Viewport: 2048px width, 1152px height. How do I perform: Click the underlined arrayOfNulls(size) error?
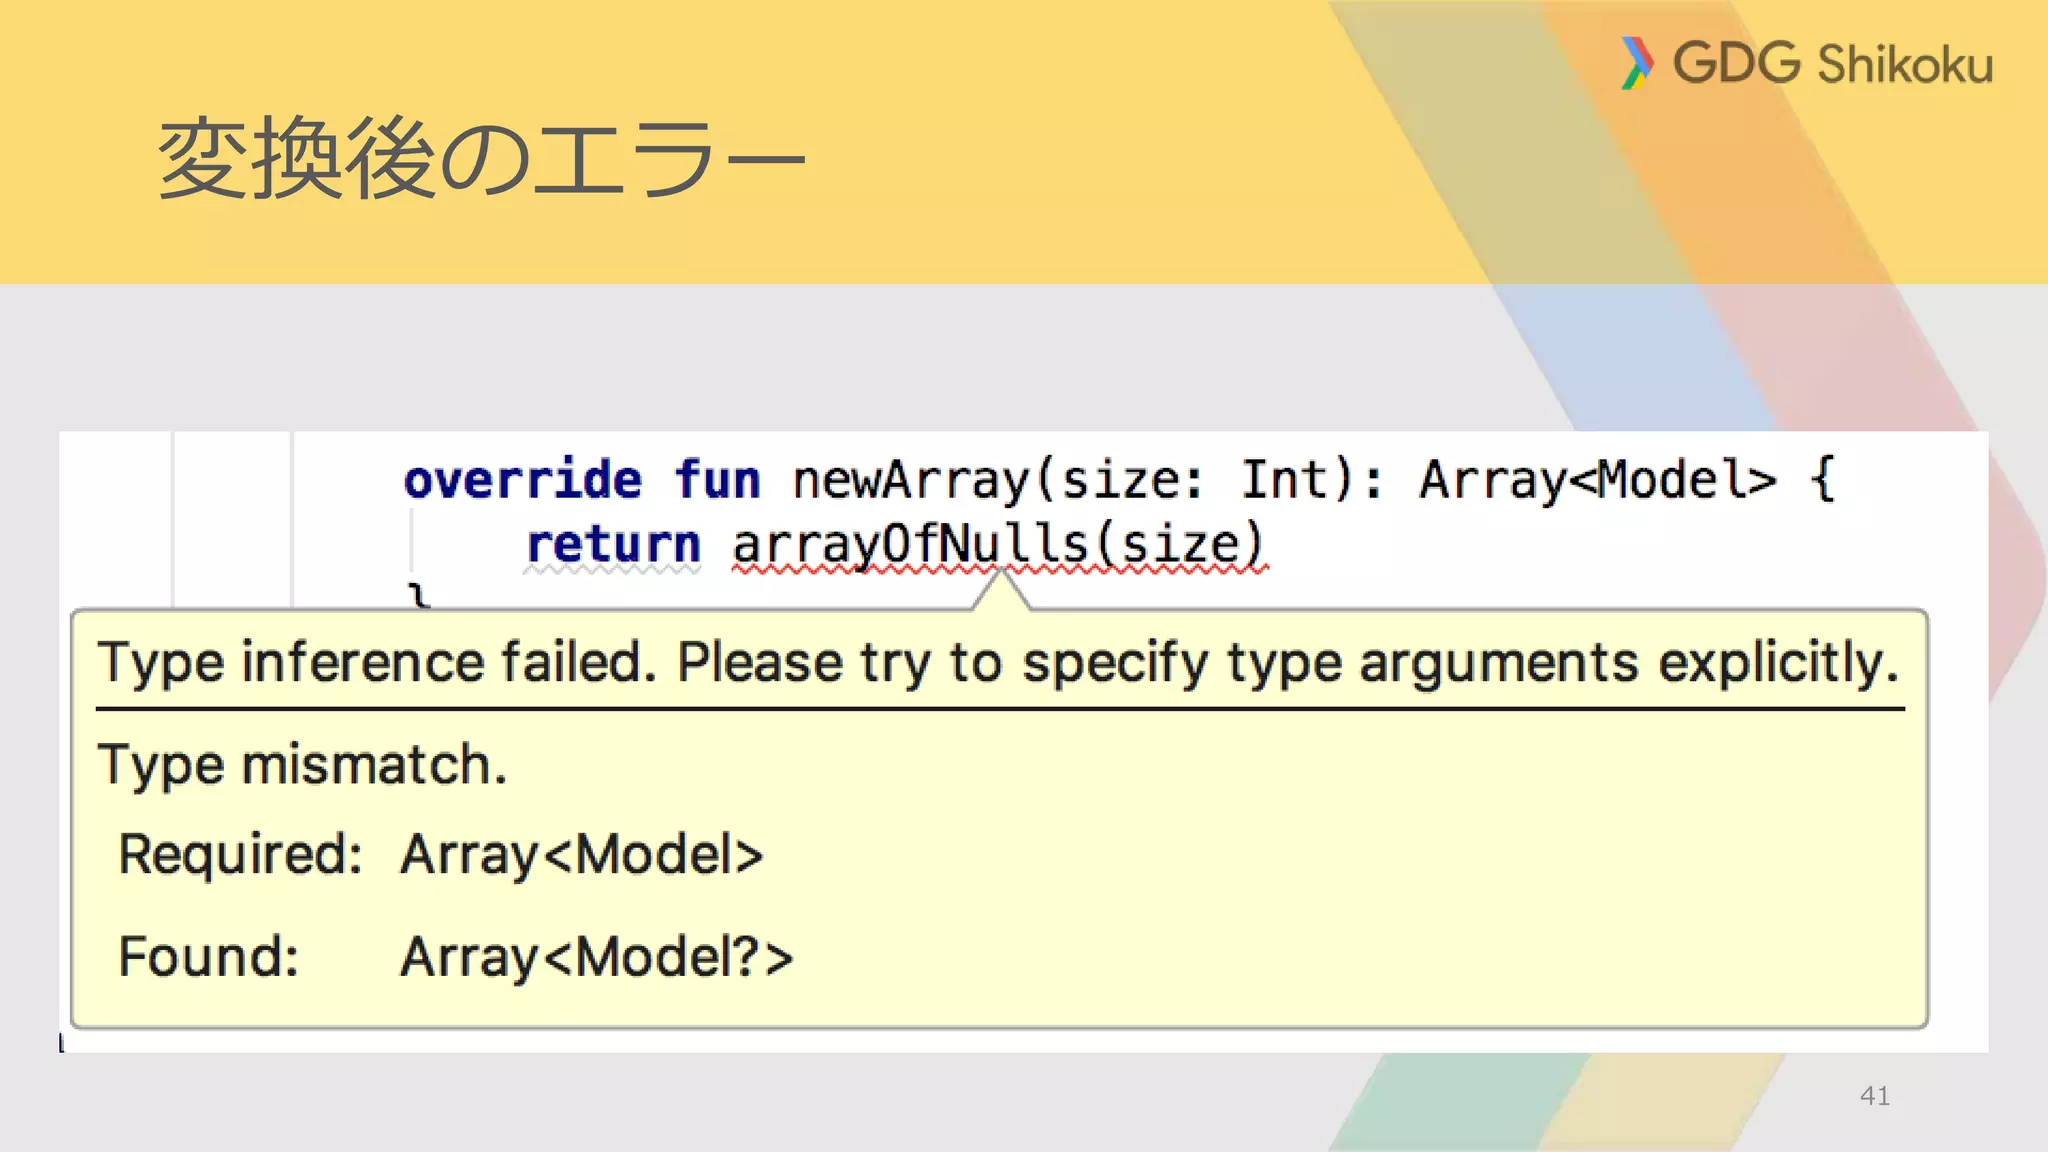pos(998,546)
